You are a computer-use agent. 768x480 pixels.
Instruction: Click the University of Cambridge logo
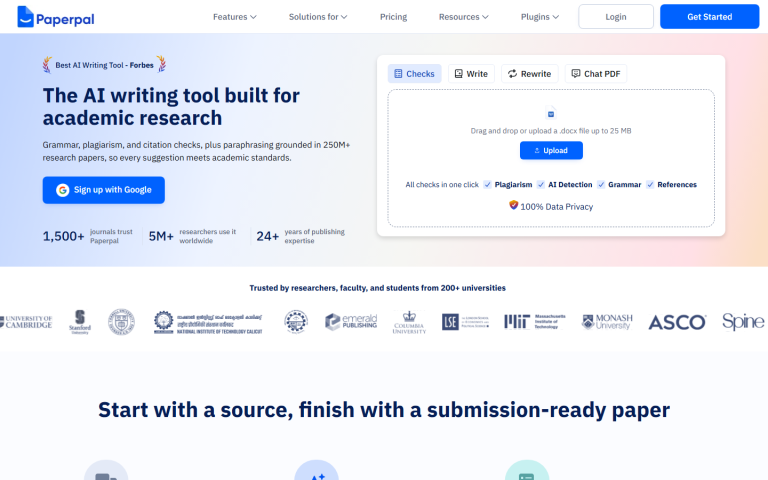26,322
